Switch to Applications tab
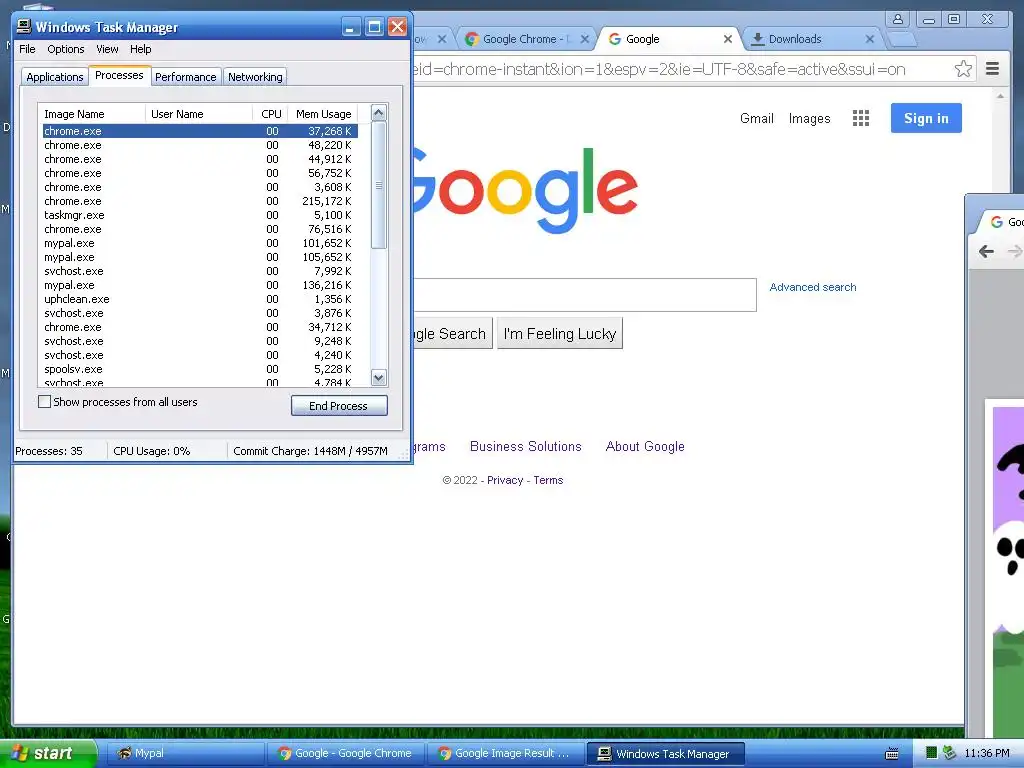This screenshot has width=1024, height=768. point(55,77)
